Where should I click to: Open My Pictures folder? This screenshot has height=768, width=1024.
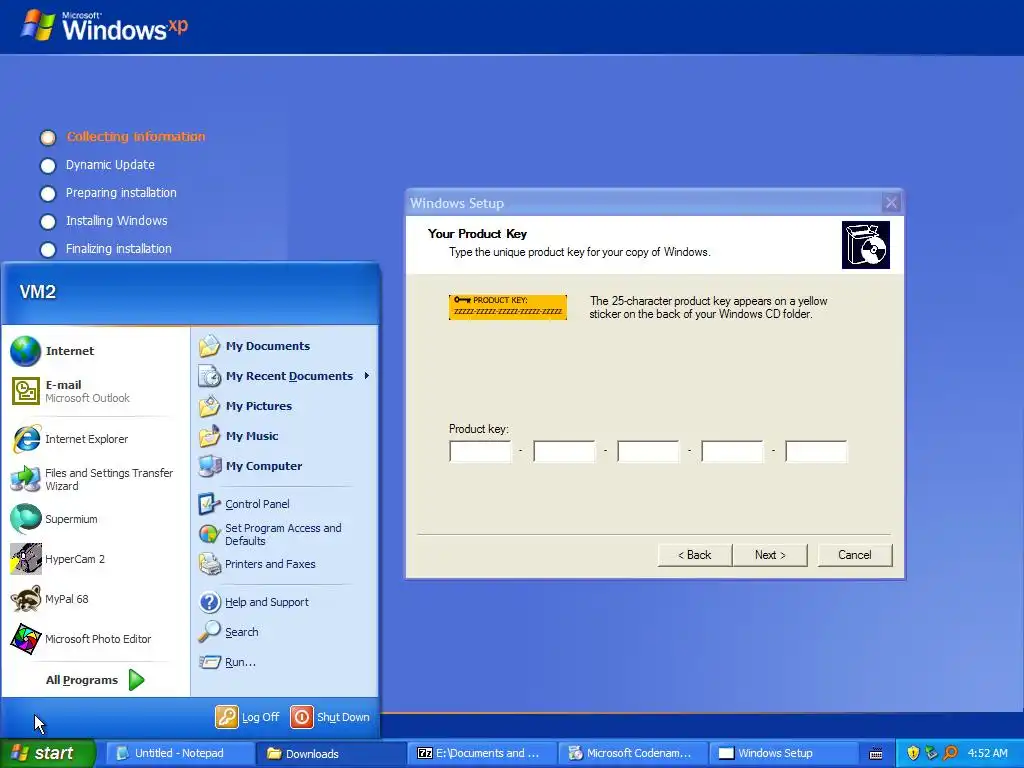pos(284,406)
